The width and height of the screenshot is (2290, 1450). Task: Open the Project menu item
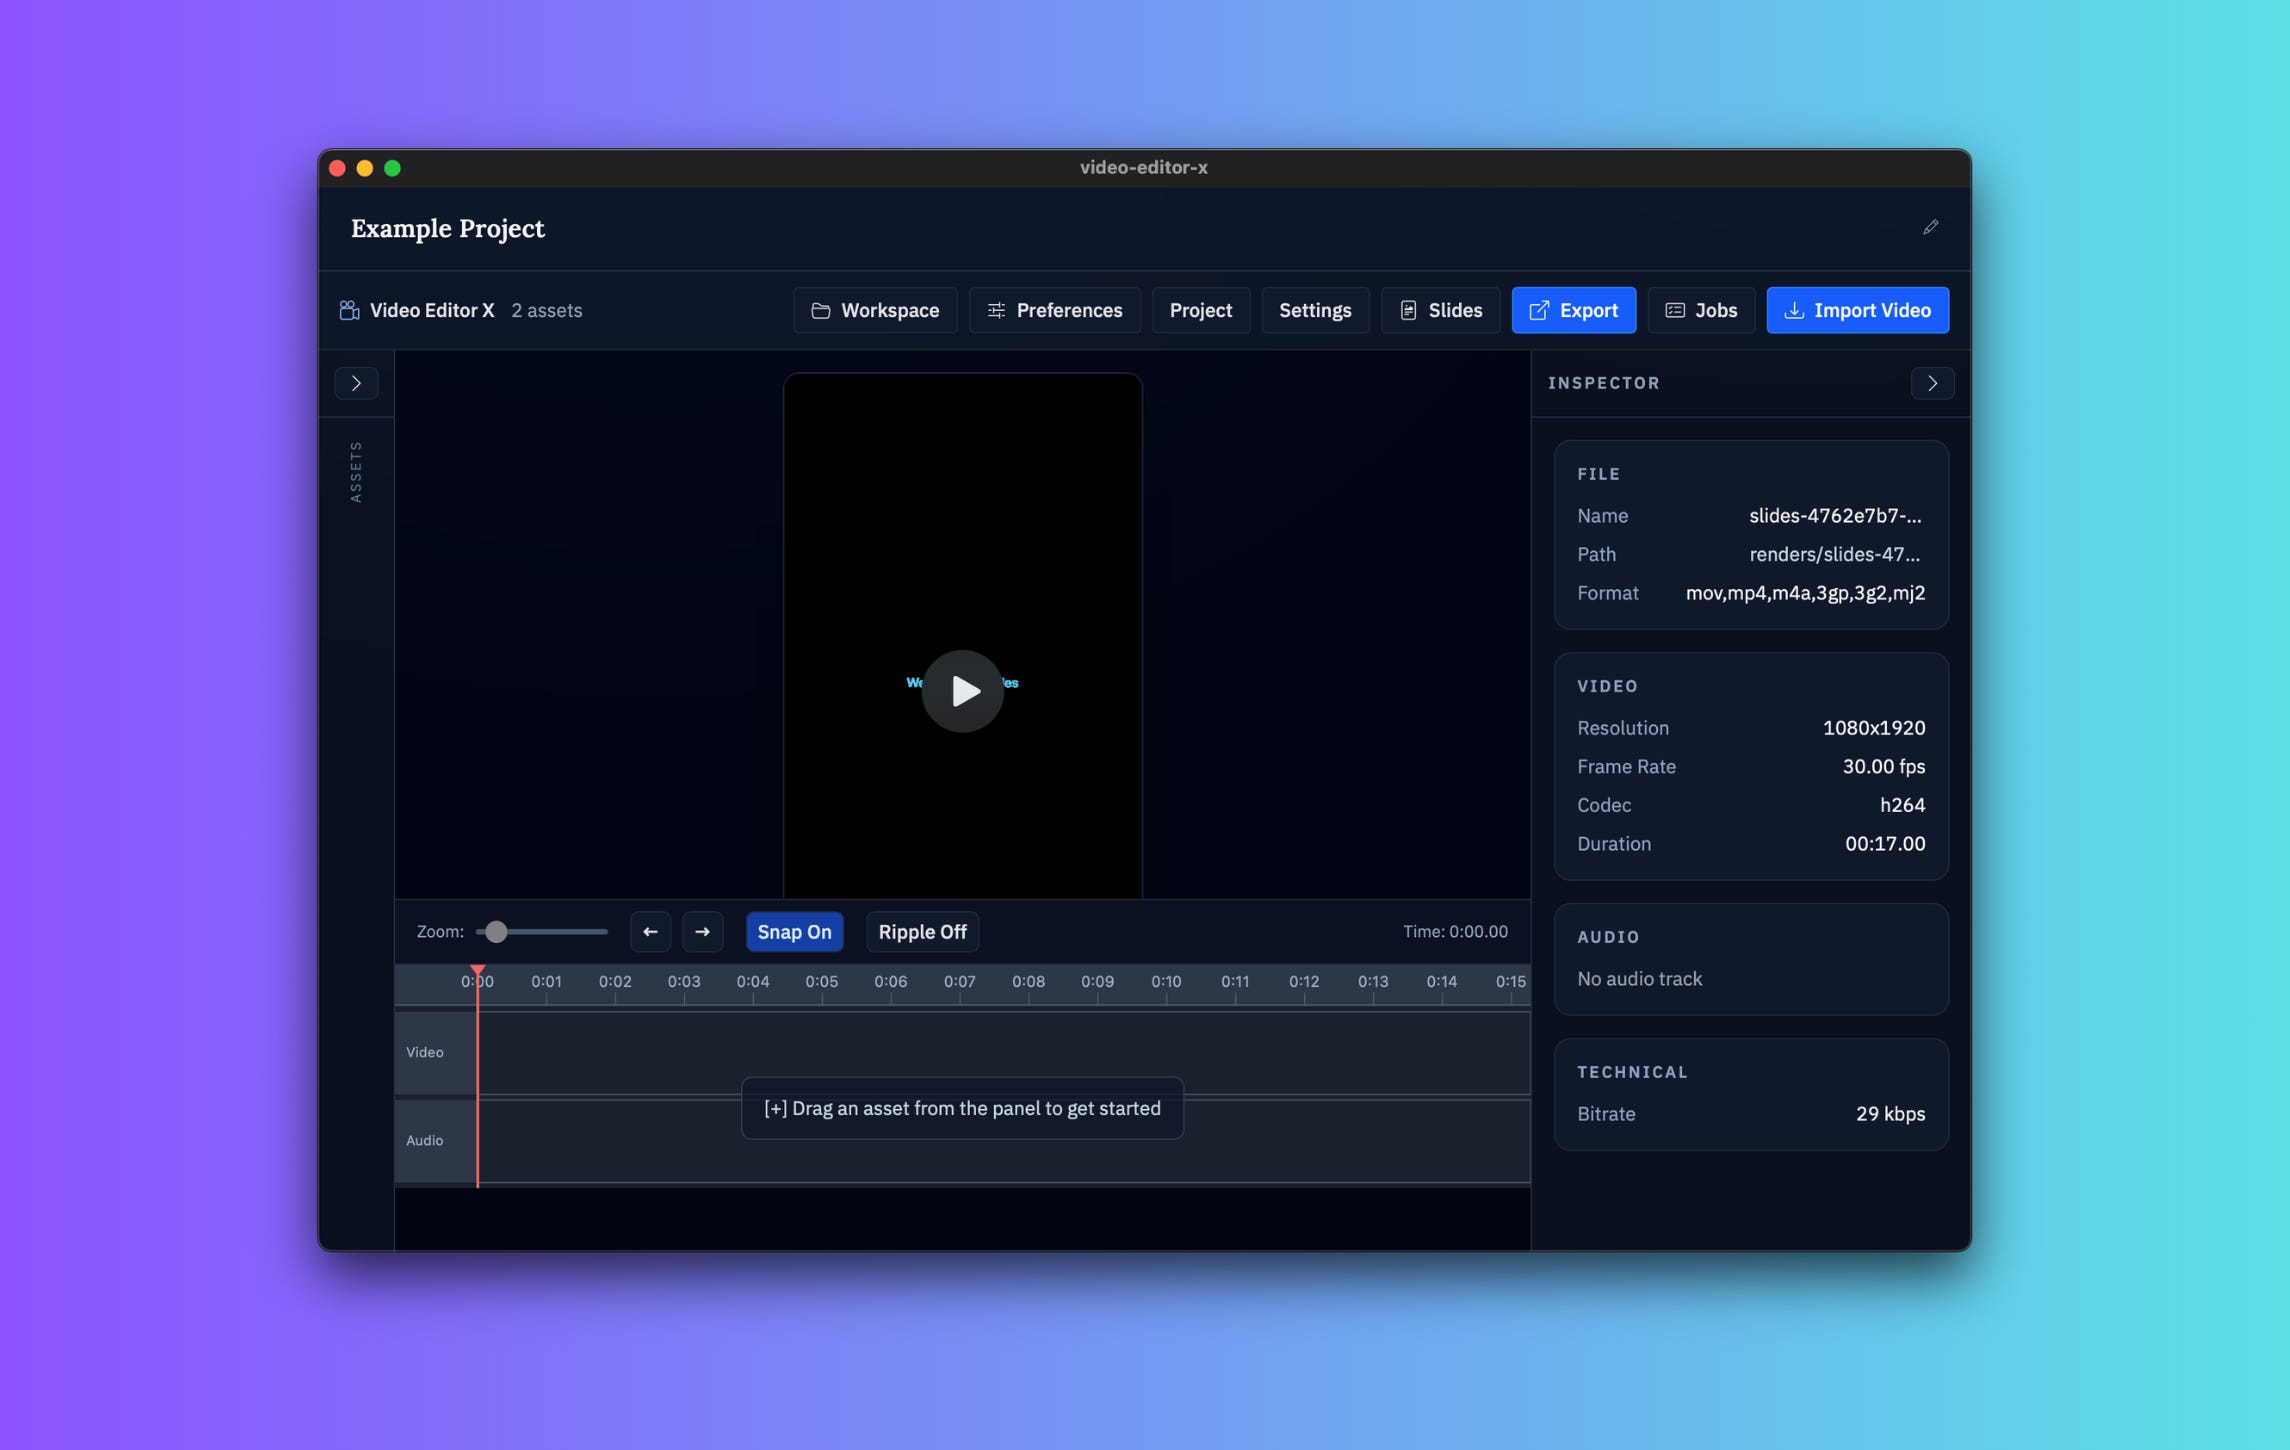(1200, 310)
